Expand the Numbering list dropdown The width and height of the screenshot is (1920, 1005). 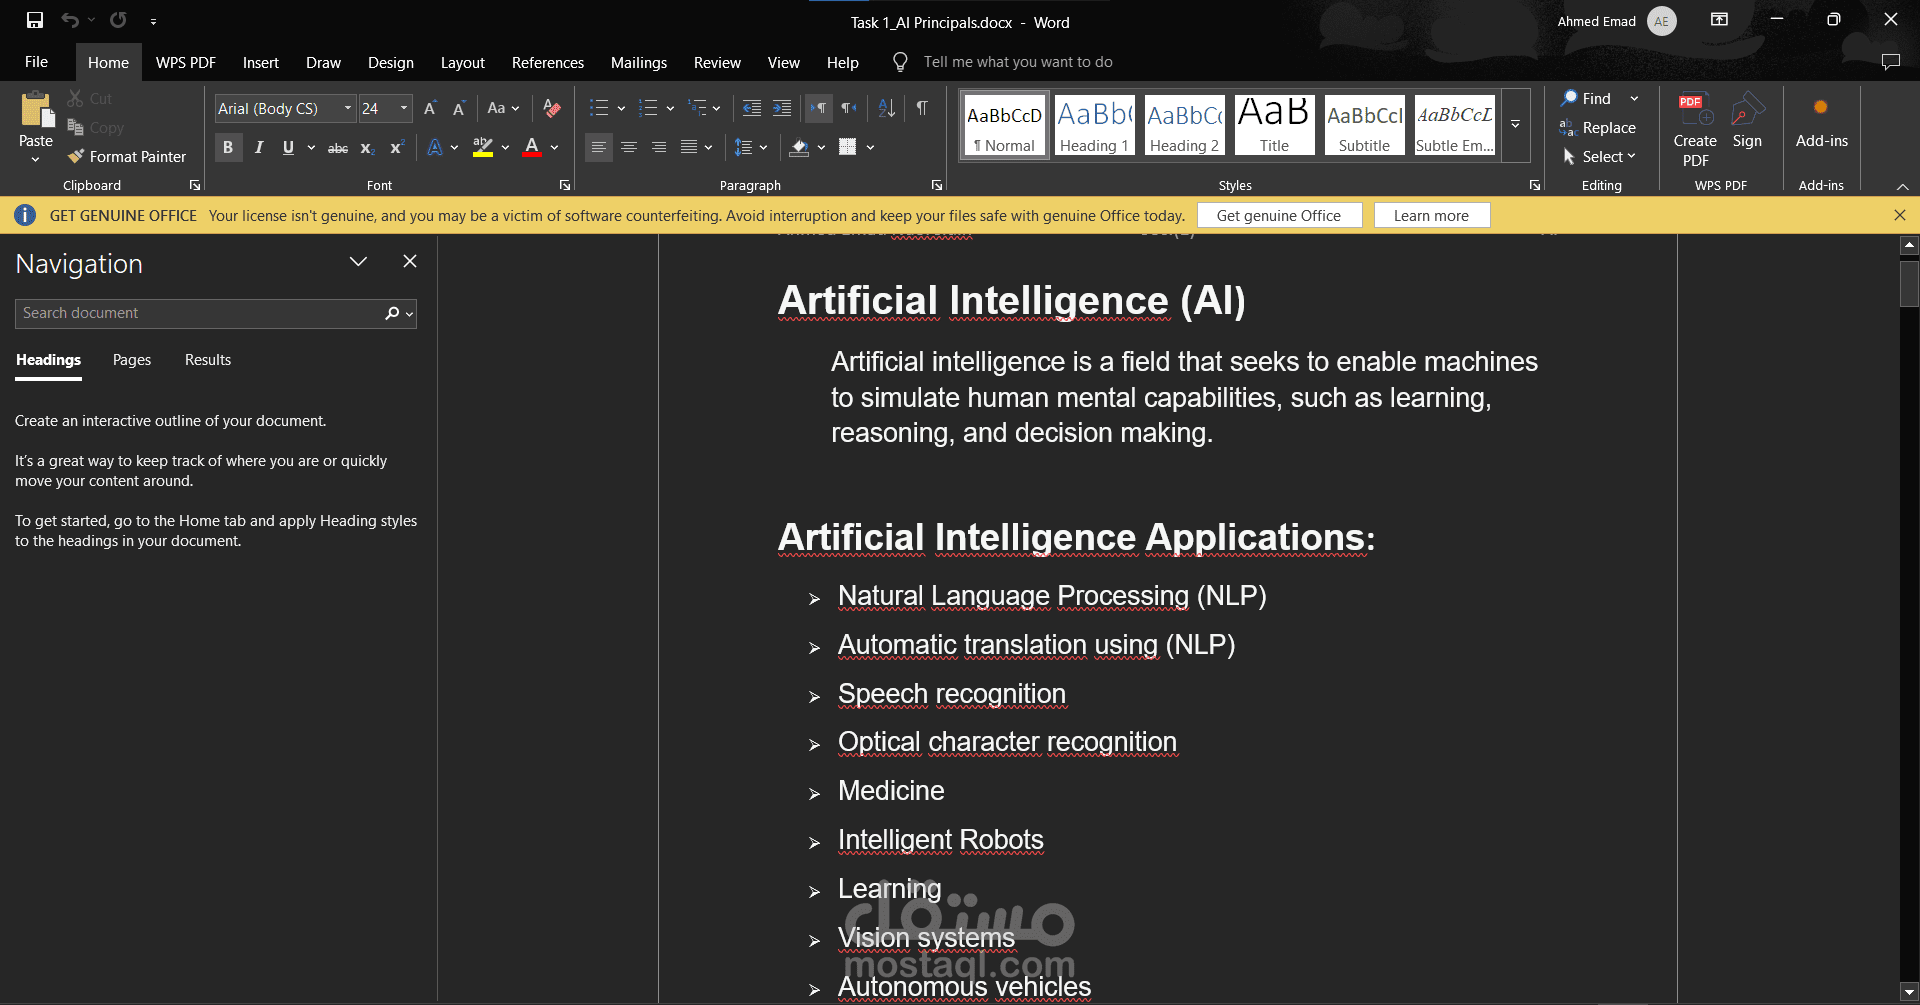point(670,108)
